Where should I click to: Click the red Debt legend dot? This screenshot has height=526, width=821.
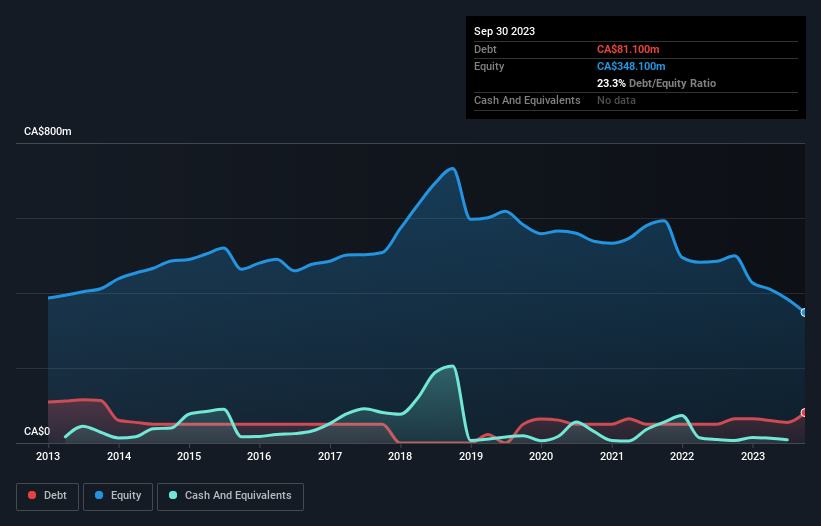(32, 495)
